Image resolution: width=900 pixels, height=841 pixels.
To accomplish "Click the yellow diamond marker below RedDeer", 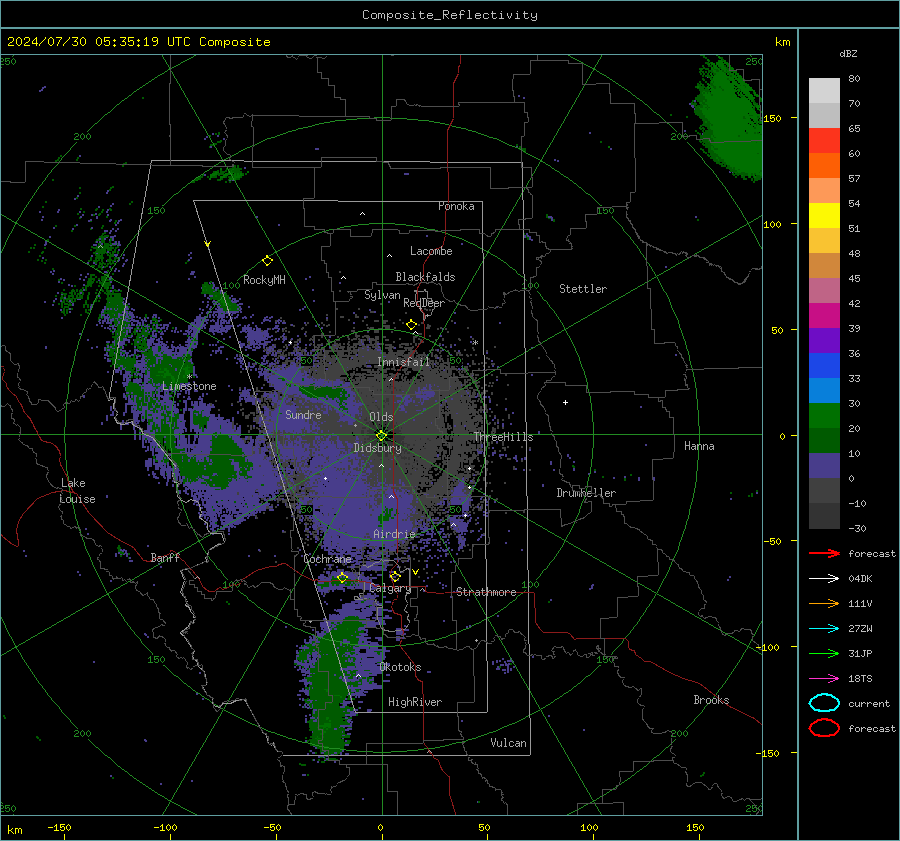I will pos(411,325).
